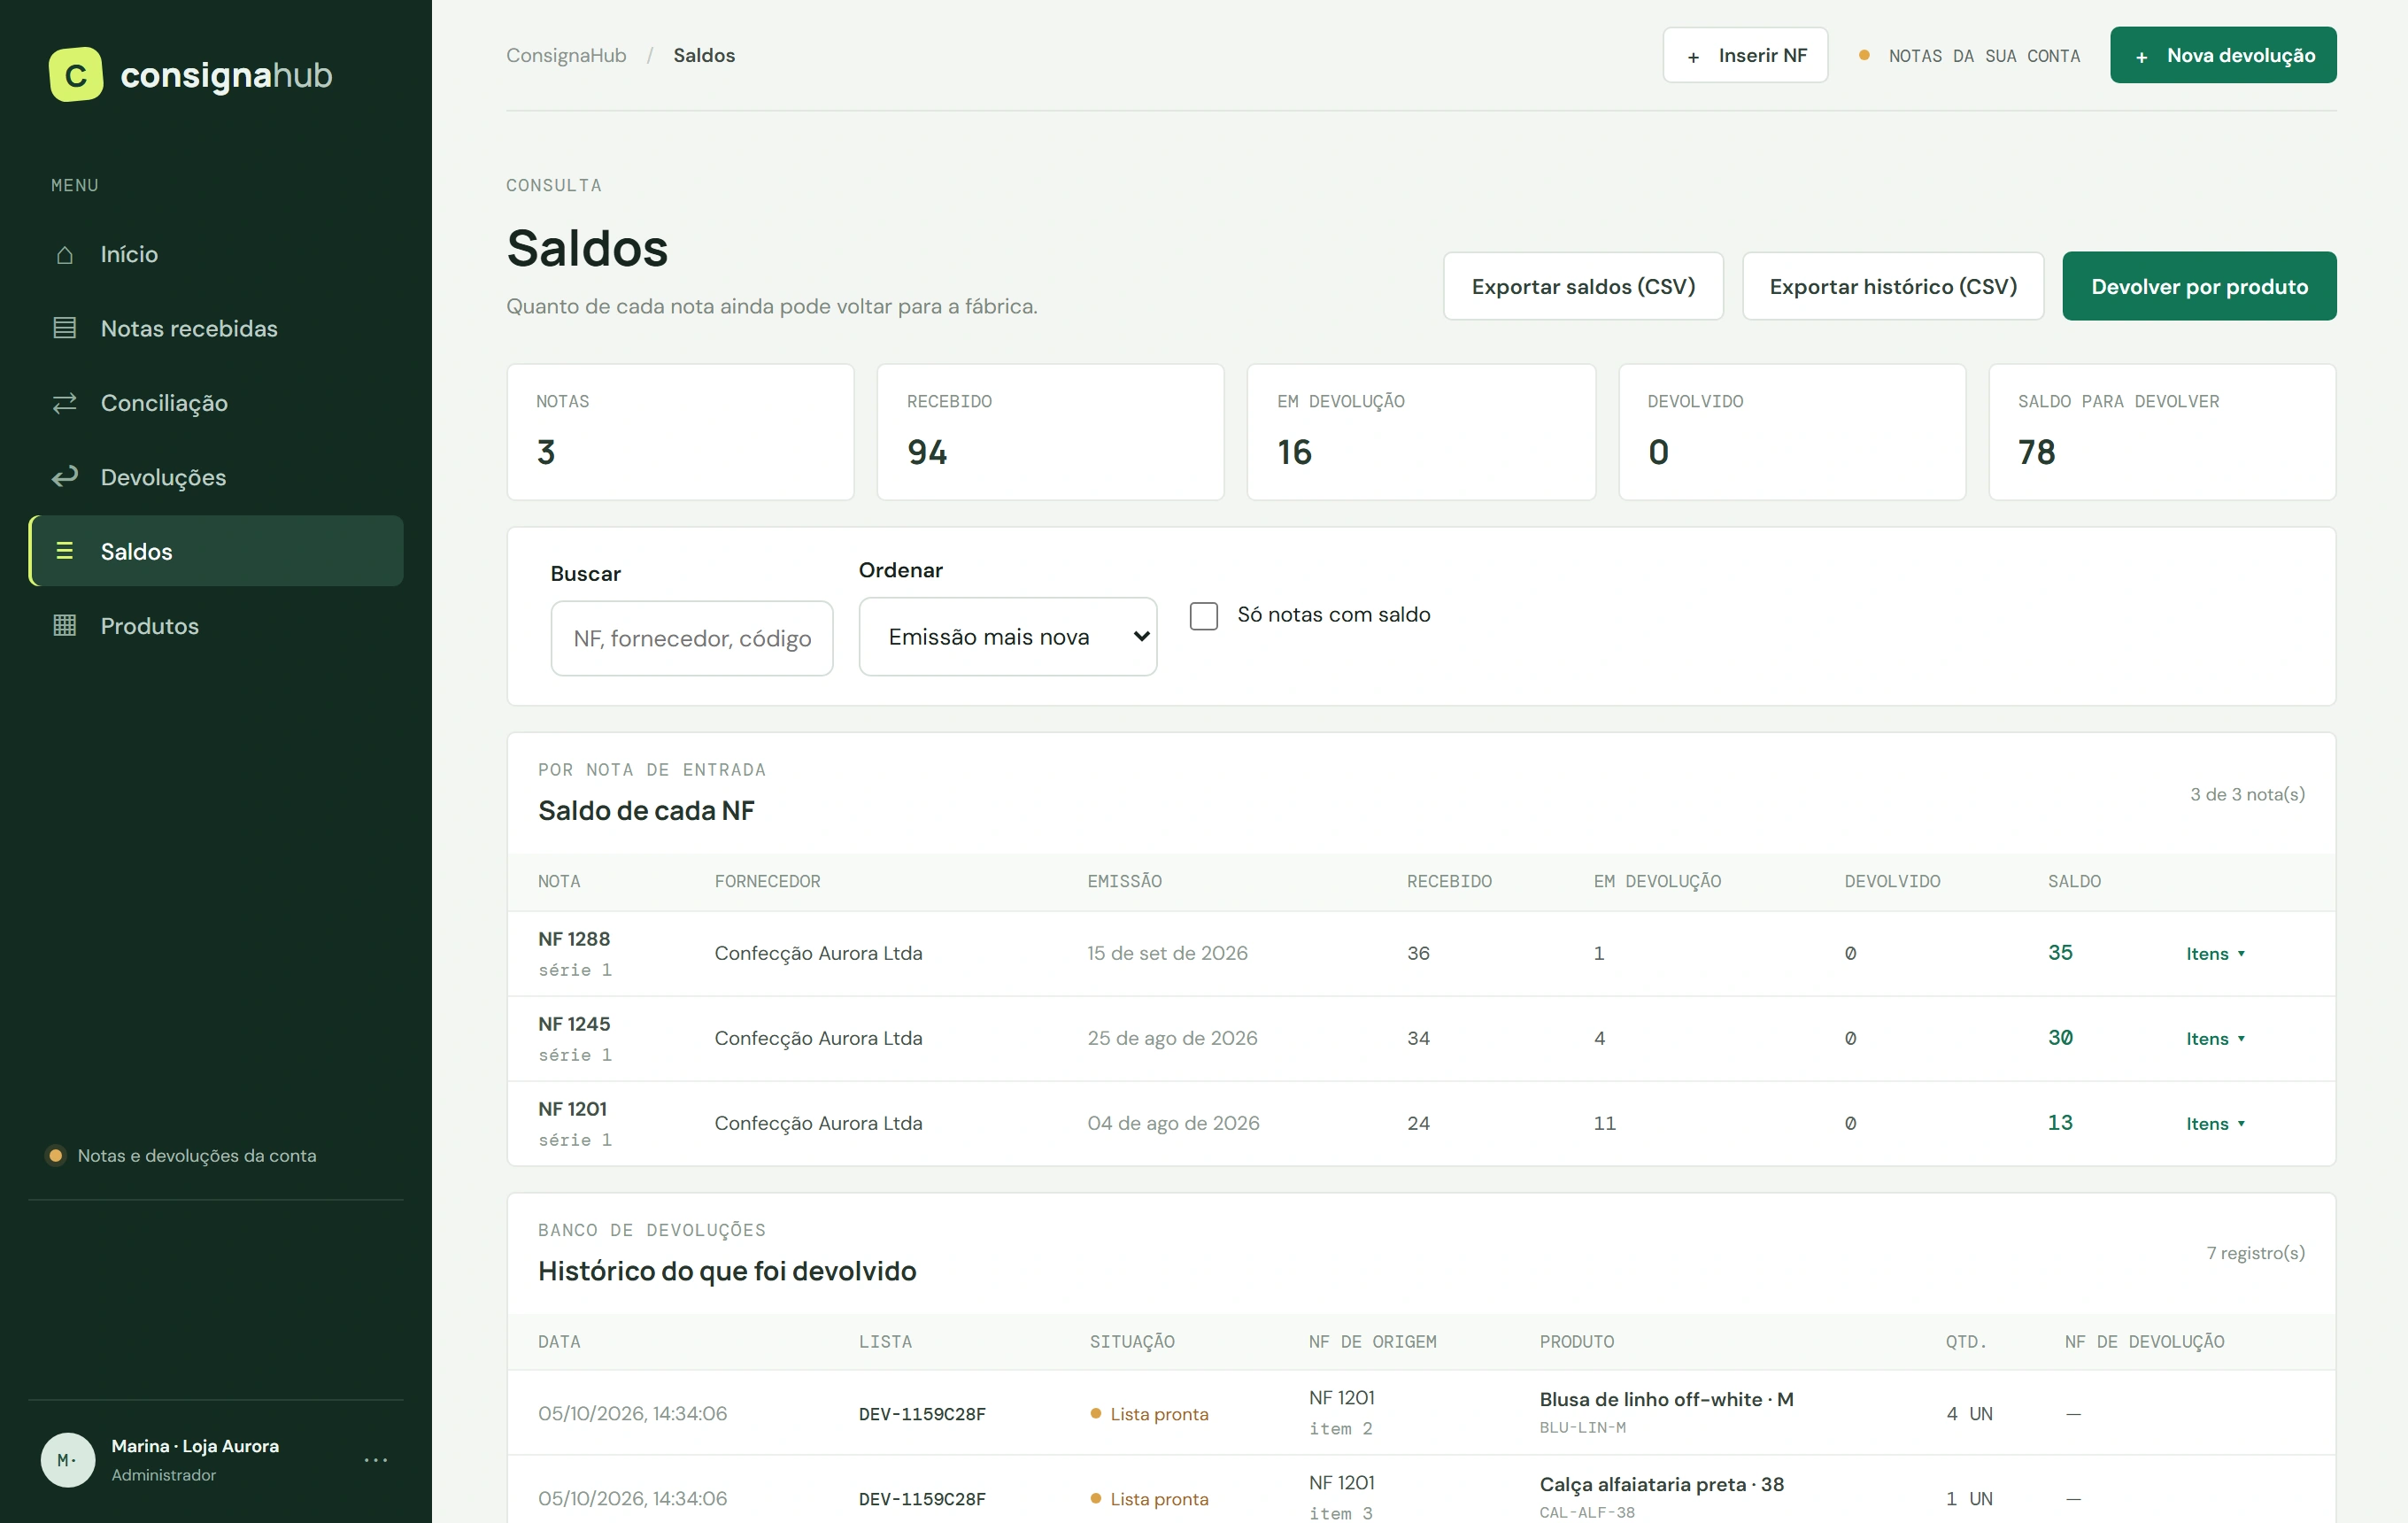This screenshot has height=1523, width=2408.
Task: Open the Ordenar dropdown
Action: pos(1008,637)
